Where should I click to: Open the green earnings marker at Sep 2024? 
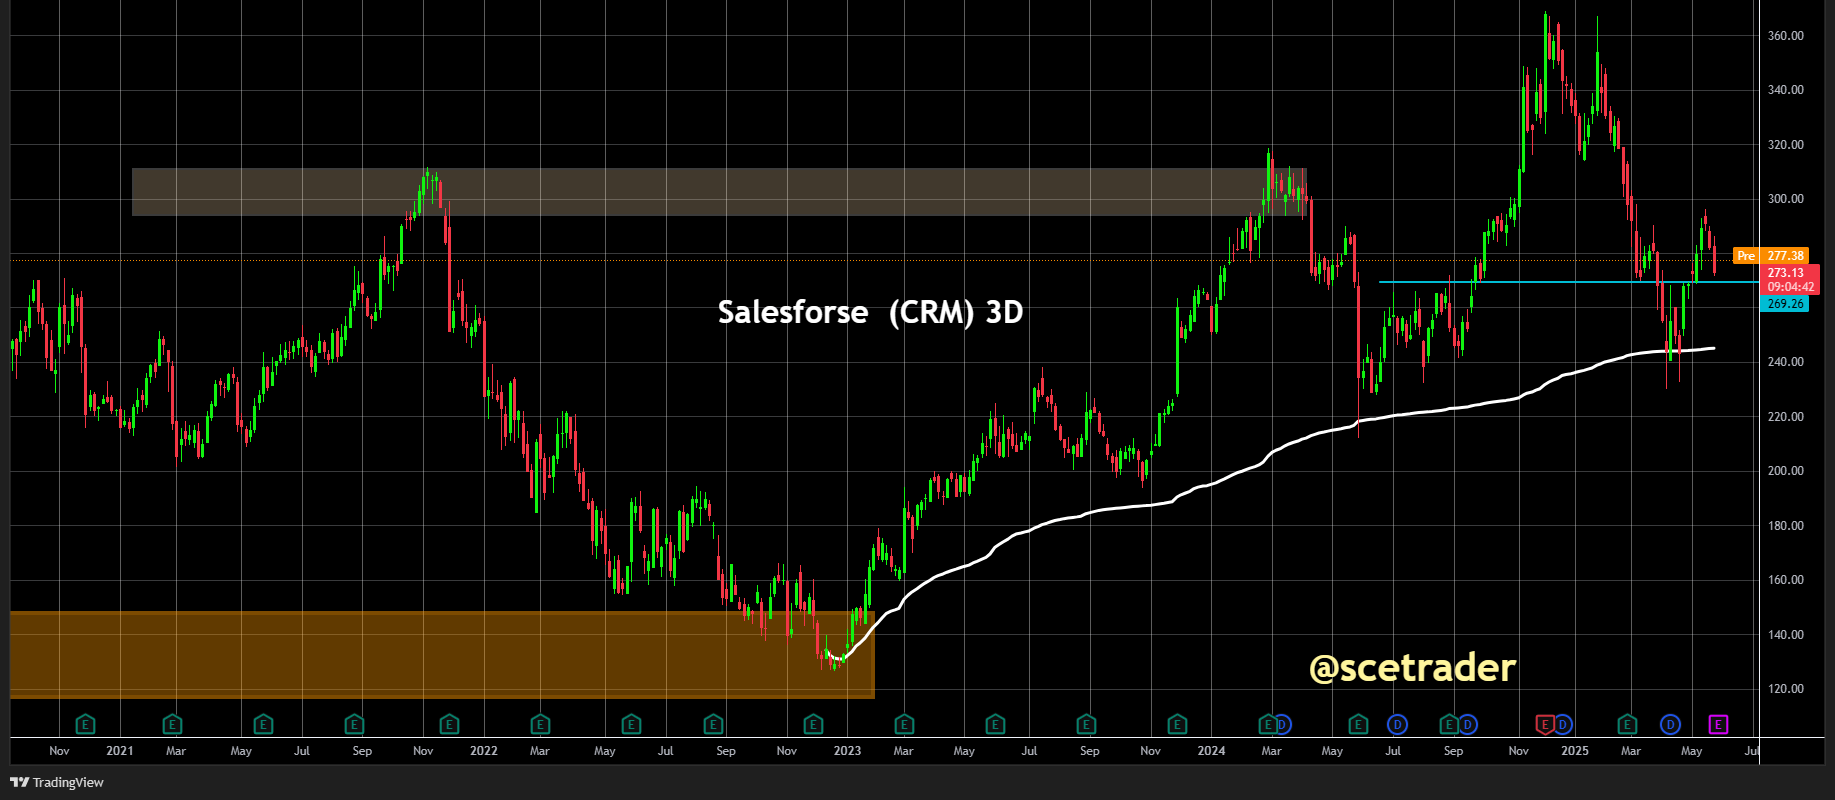tap(1449, 724)
